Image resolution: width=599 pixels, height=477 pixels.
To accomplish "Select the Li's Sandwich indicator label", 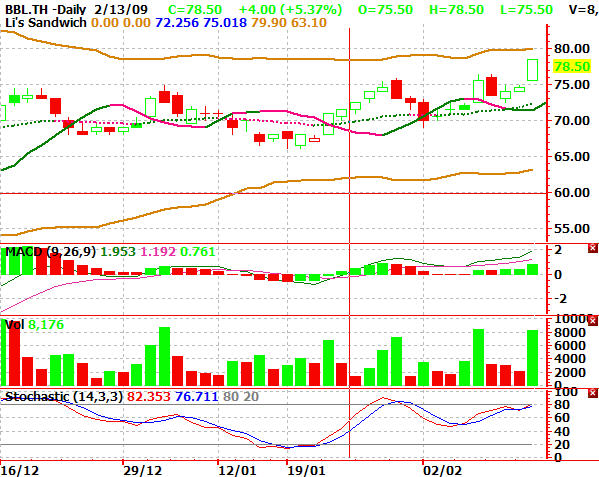I will pyautogui.click(x=46, y=23).
